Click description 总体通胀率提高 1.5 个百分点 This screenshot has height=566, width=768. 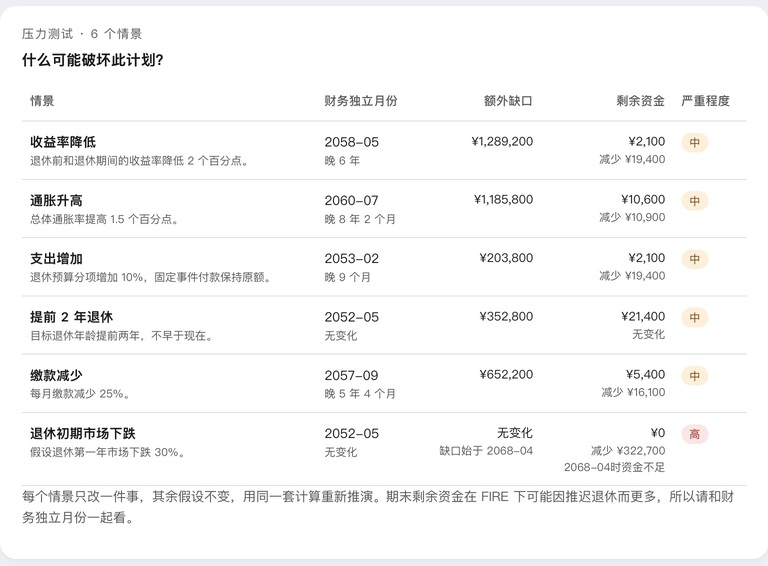[104, 219]
